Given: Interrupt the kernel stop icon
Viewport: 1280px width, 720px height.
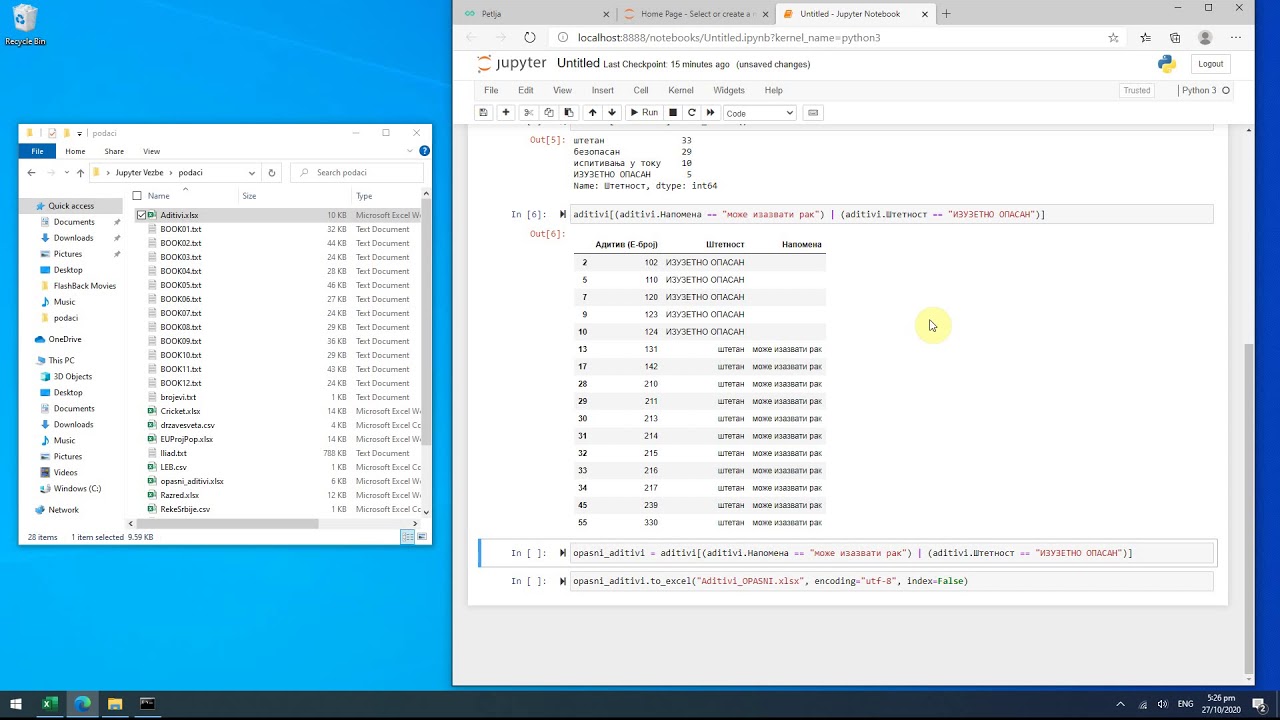Looking at the screenshot, I should point(673,113).
